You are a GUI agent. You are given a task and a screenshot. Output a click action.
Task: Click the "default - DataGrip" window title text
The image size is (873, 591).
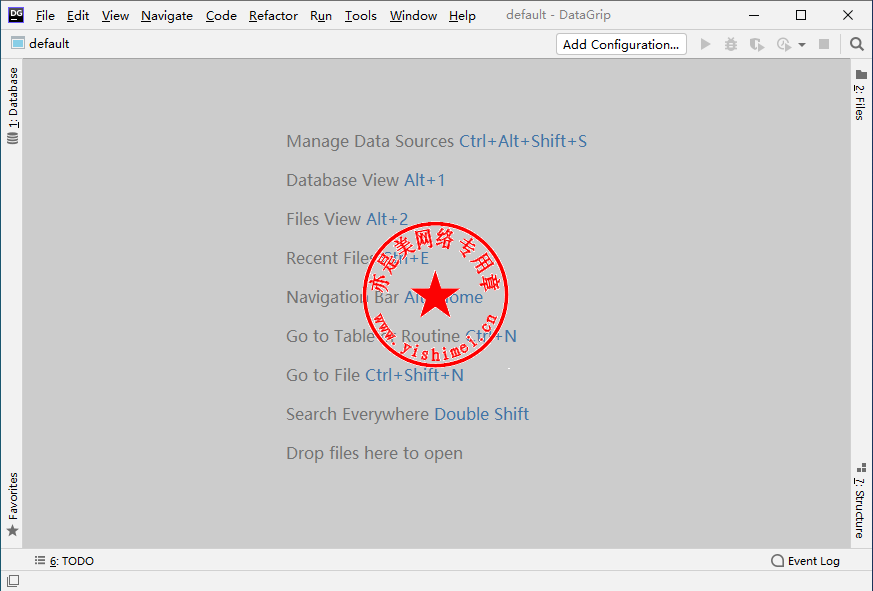[x=558, y=15]
